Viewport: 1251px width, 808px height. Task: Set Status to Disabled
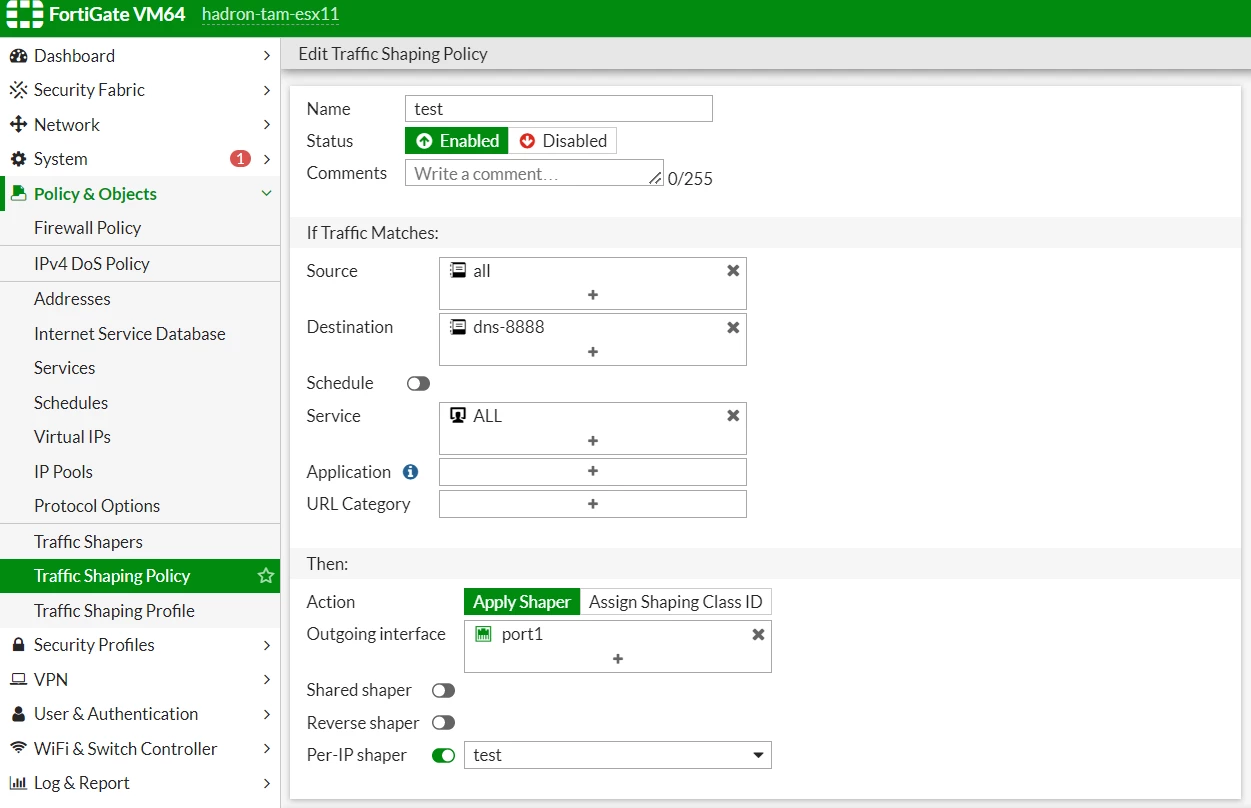(563, 141)
